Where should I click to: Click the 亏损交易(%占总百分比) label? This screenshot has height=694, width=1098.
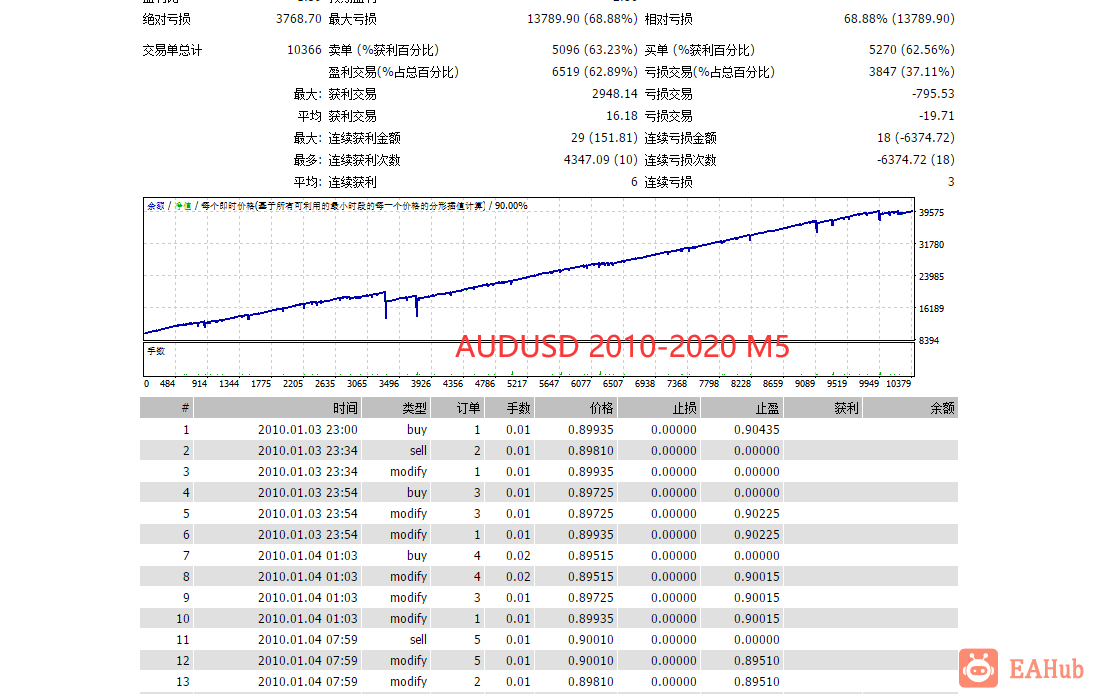(709, 72)
